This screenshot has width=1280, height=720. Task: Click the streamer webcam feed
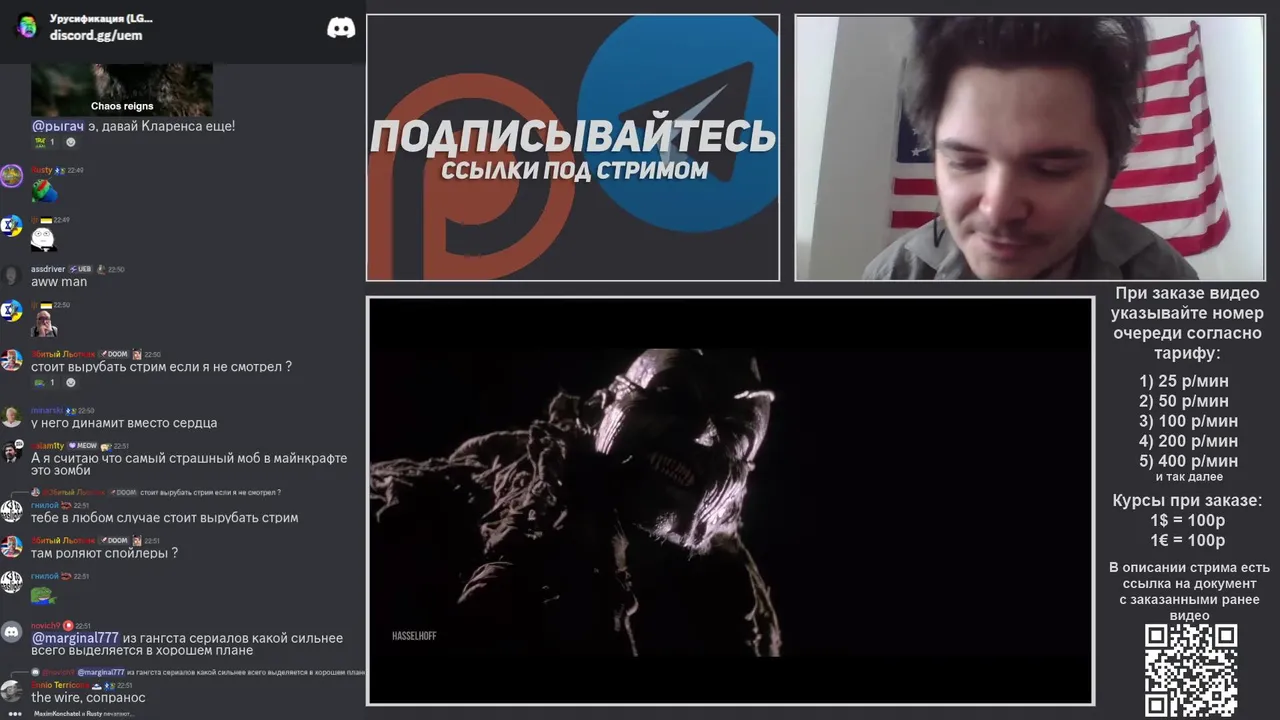pos(1030,148)
